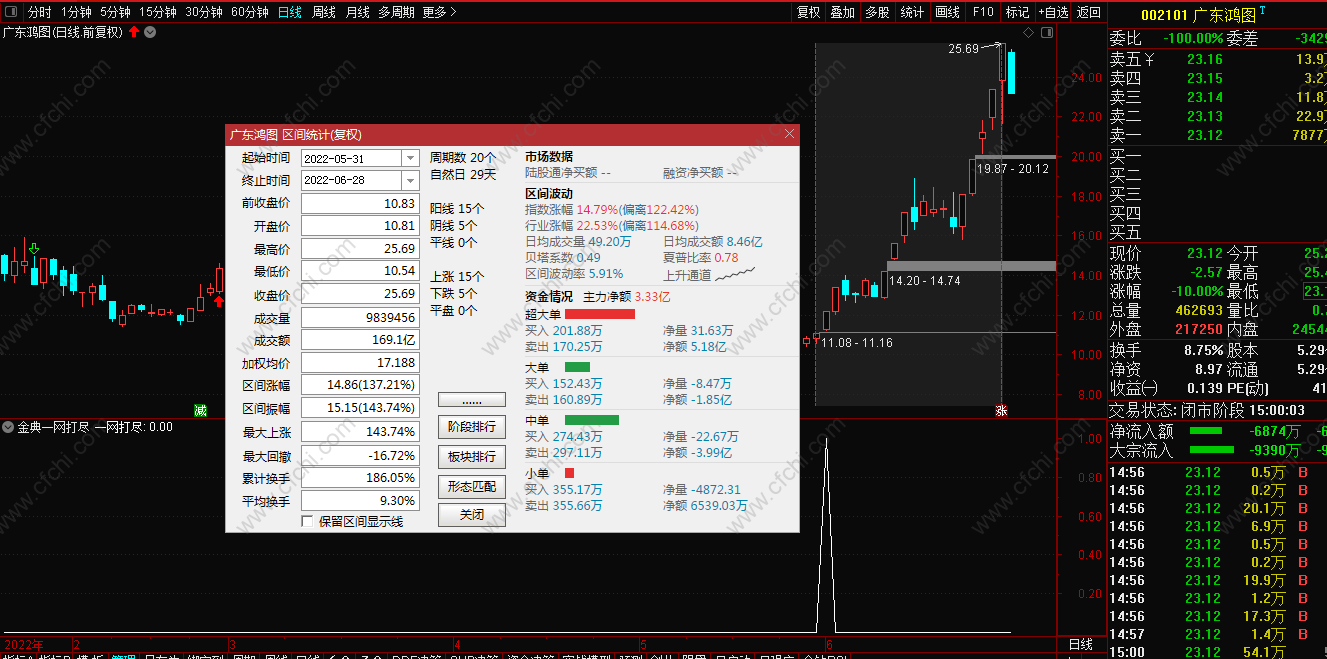Click the 前收盘价 field showing 10.83
The height and width of the screenshot is (659, 1327).
[360, 203]
